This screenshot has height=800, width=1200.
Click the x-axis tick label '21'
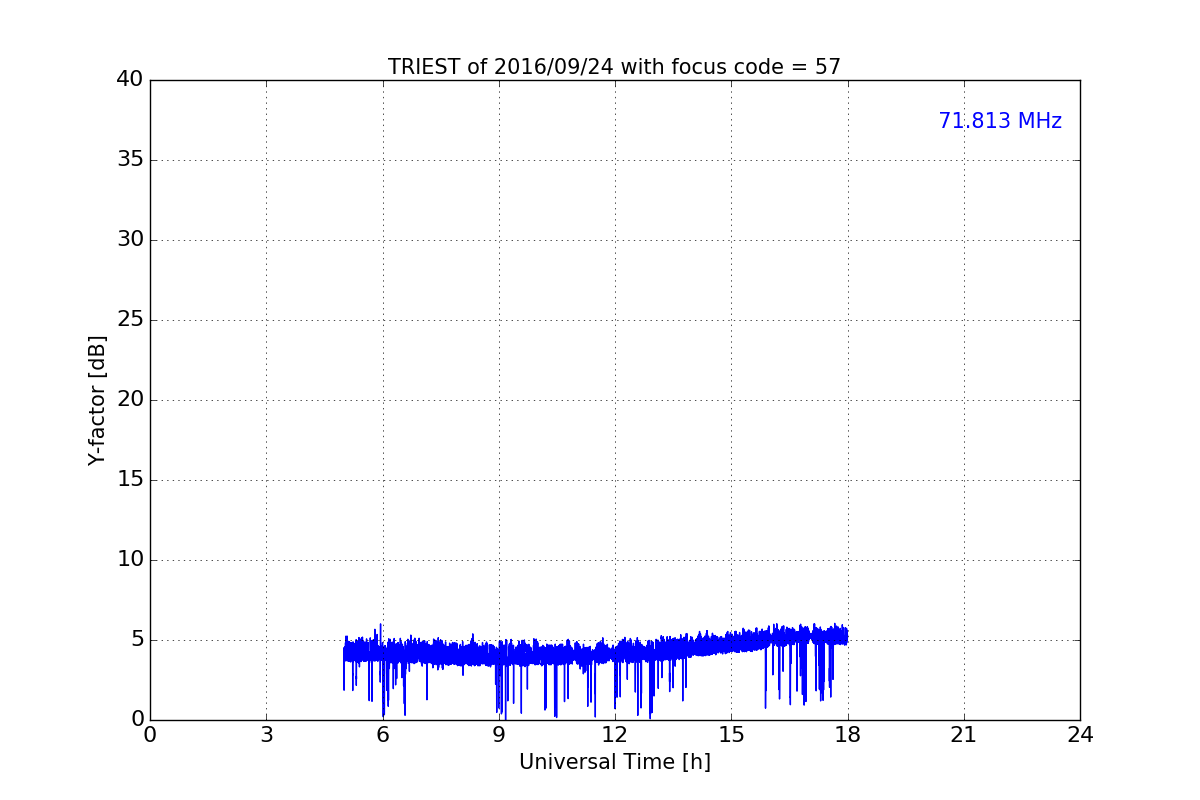[964, 735]
